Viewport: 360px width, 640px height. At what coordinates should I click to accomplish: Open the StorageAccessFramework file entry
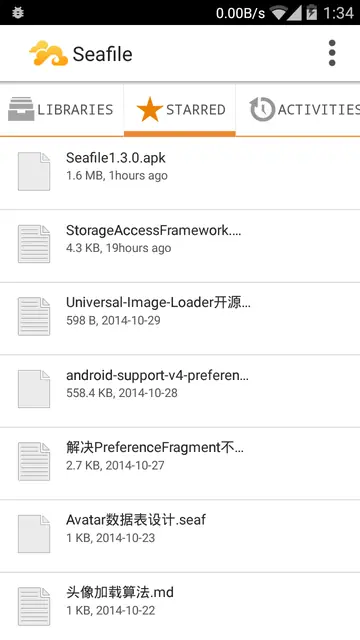180,246
